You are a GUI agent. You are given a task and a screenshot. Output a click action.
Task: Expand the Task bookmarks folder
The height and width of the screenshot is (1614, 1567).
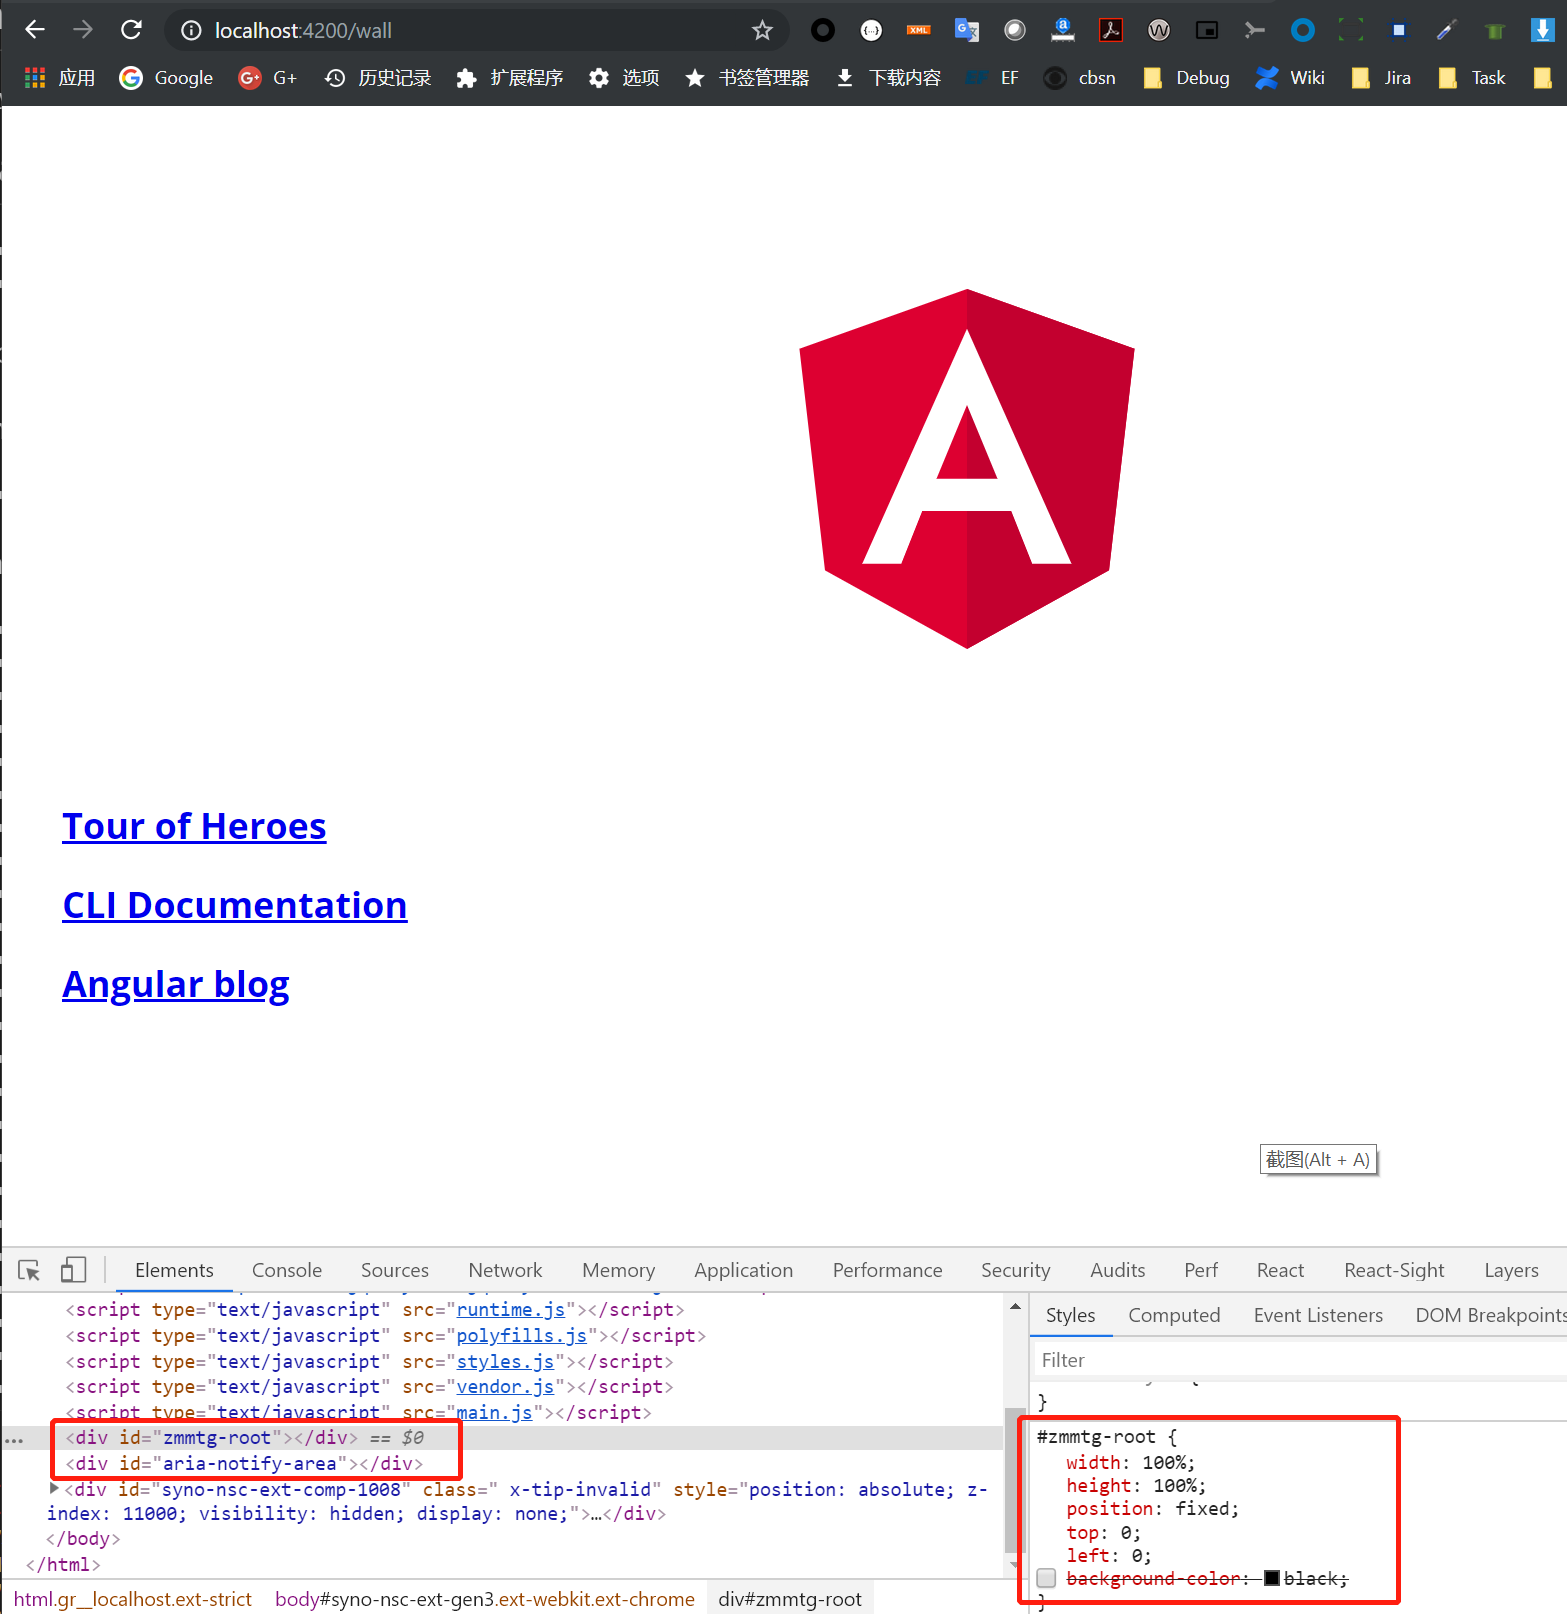point(1471,78)
